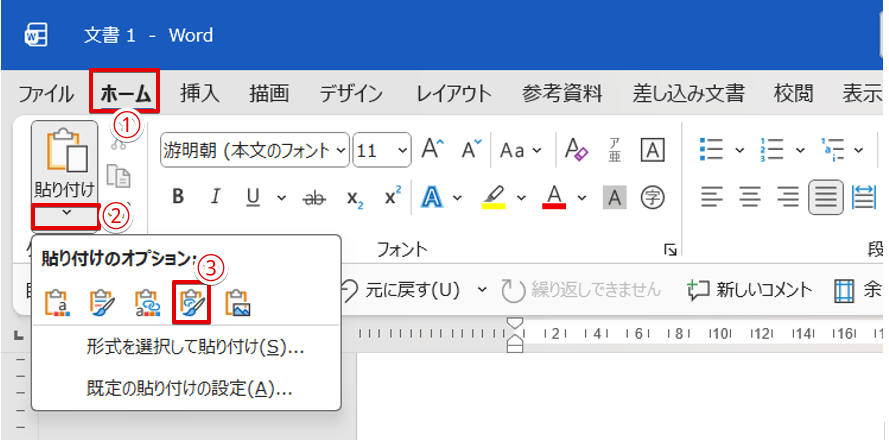The width and height of the screenshot is (889, 440).
Task: Increase font size with the A^ icon
Action: coord(433,150)
